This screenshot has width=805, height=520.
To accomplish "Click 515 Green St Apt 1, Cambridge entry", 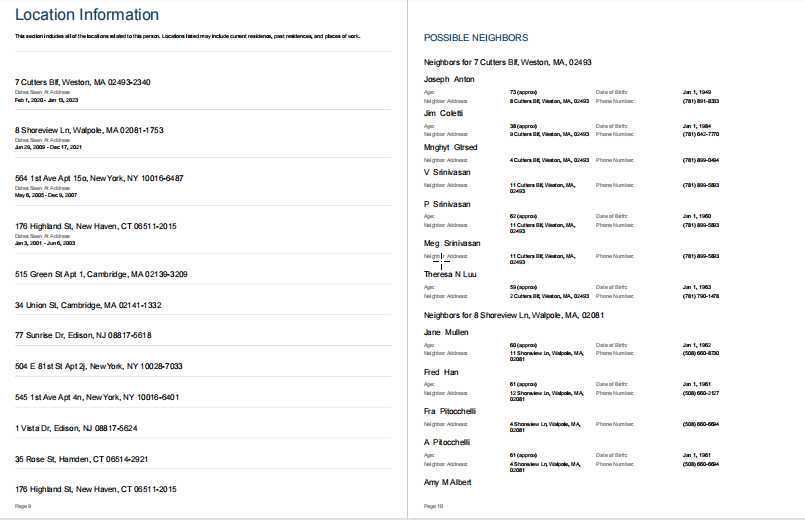I will 101,274.
